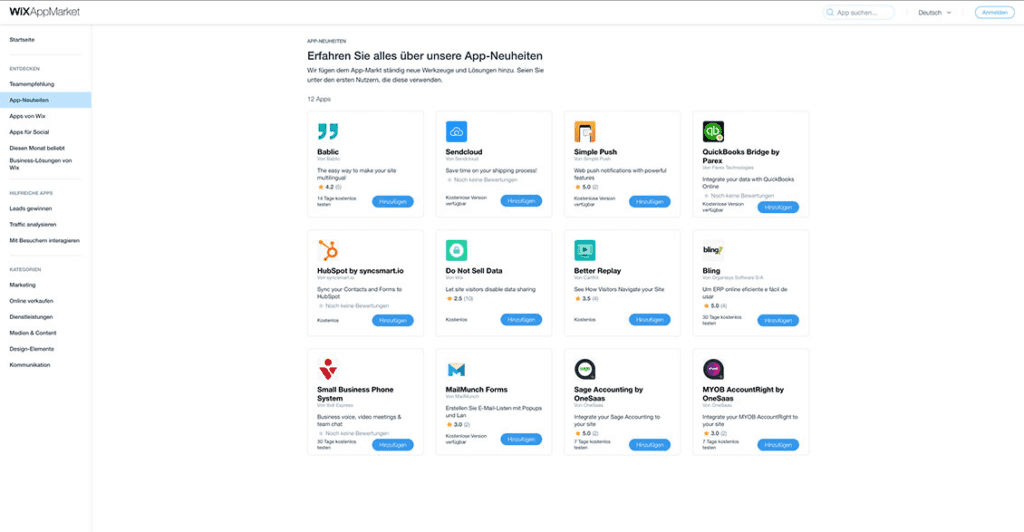1024x532 pixels.
Task: Open Traffic analysieren in sidebar
Action: 33,225
